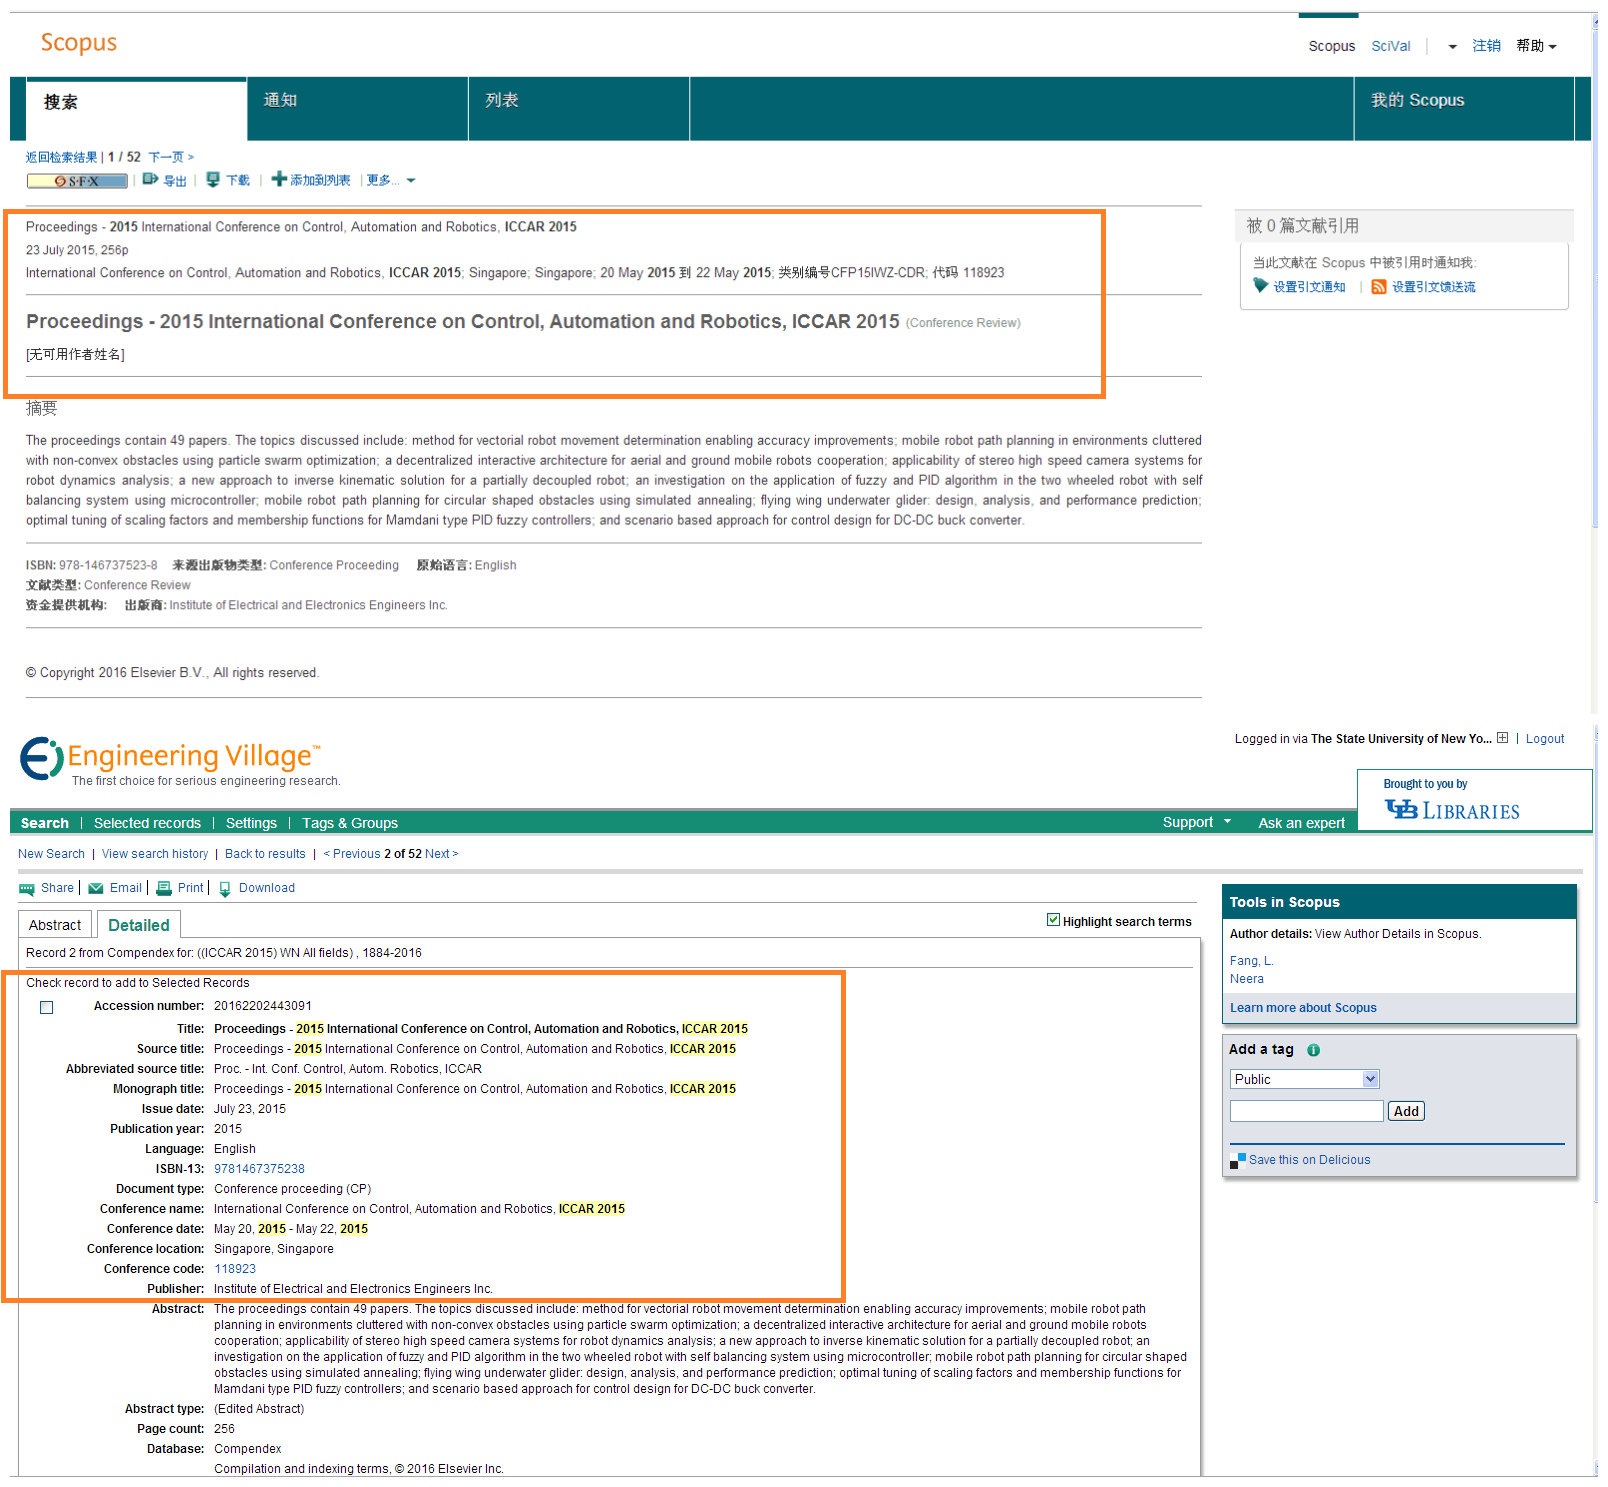This screenshot has width=1608, height=1487.
Task: Click the 注销 logout link
Action: (1486, 46)
